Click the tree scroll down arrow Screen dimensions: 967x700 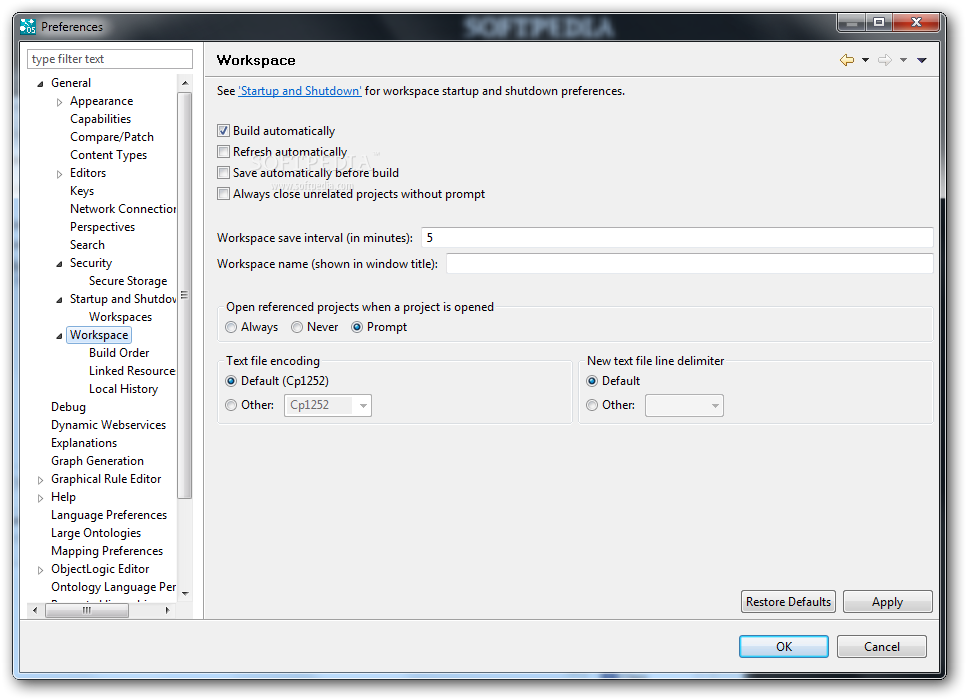(x=185, y=593)
